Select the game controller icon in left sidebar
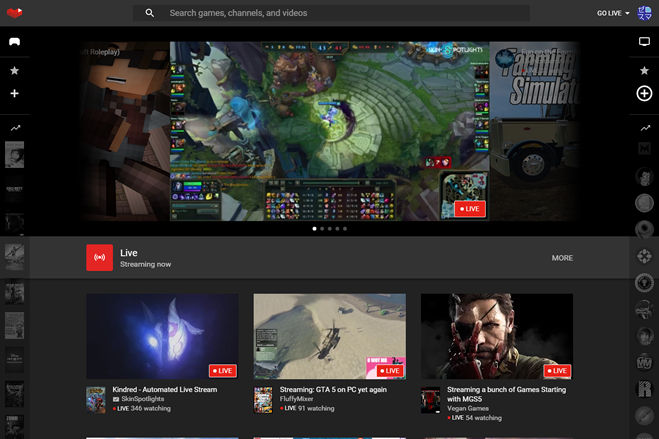Viewport: 659px width, 439px height. 15,41
